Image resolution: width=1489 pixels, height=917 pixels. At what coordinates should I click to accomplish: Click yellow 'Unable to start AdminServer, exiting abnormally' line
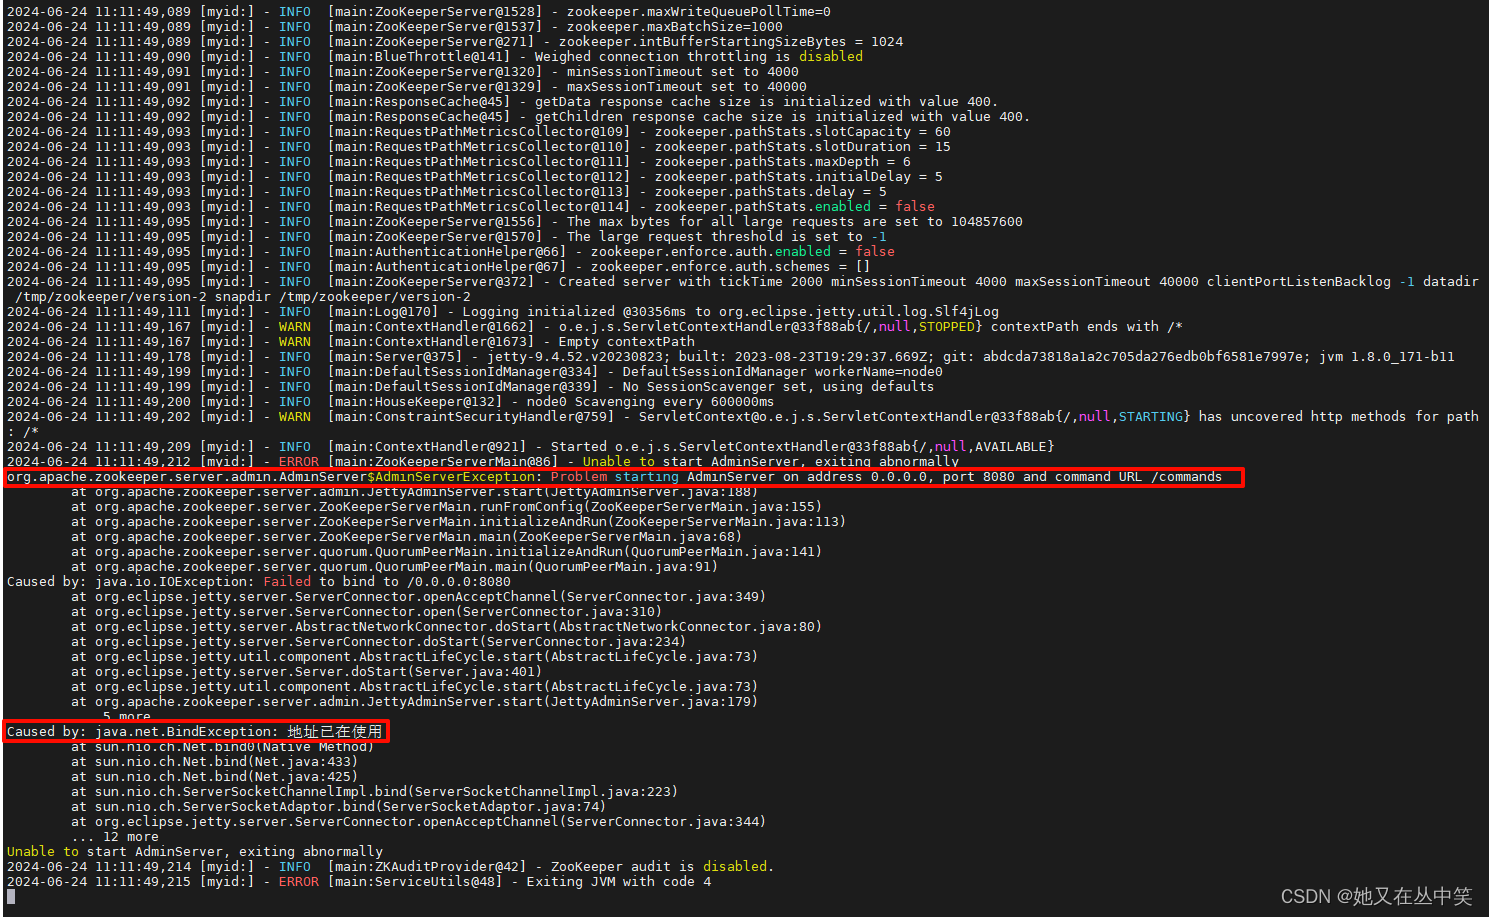(194, 852)
